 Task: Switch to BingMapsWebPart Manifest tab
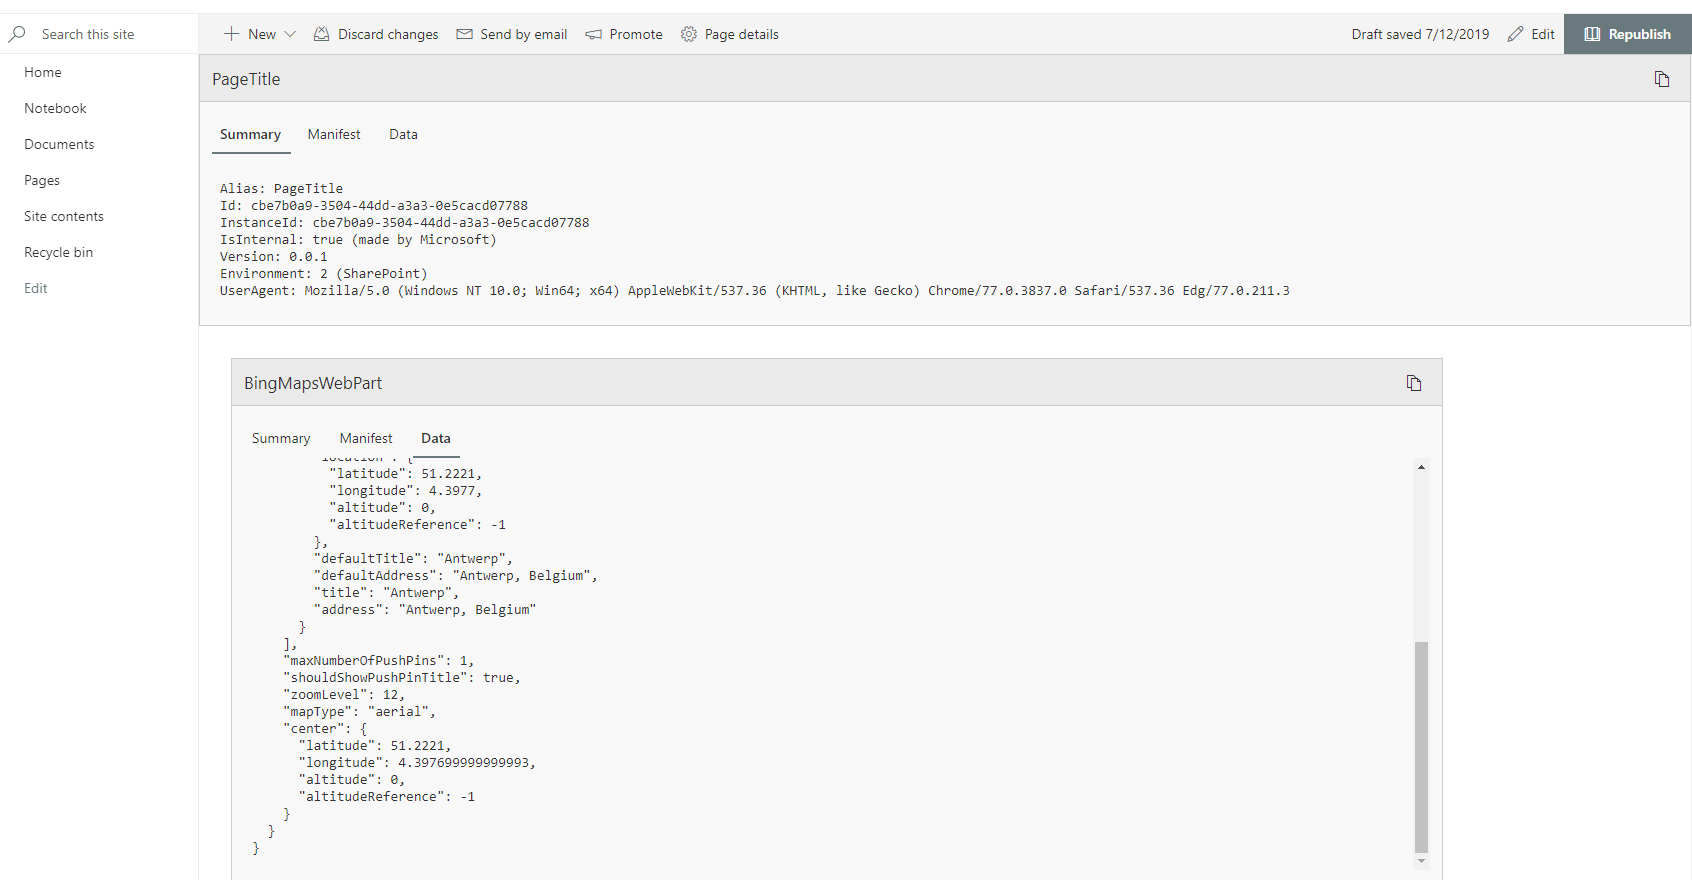[366, 438]
